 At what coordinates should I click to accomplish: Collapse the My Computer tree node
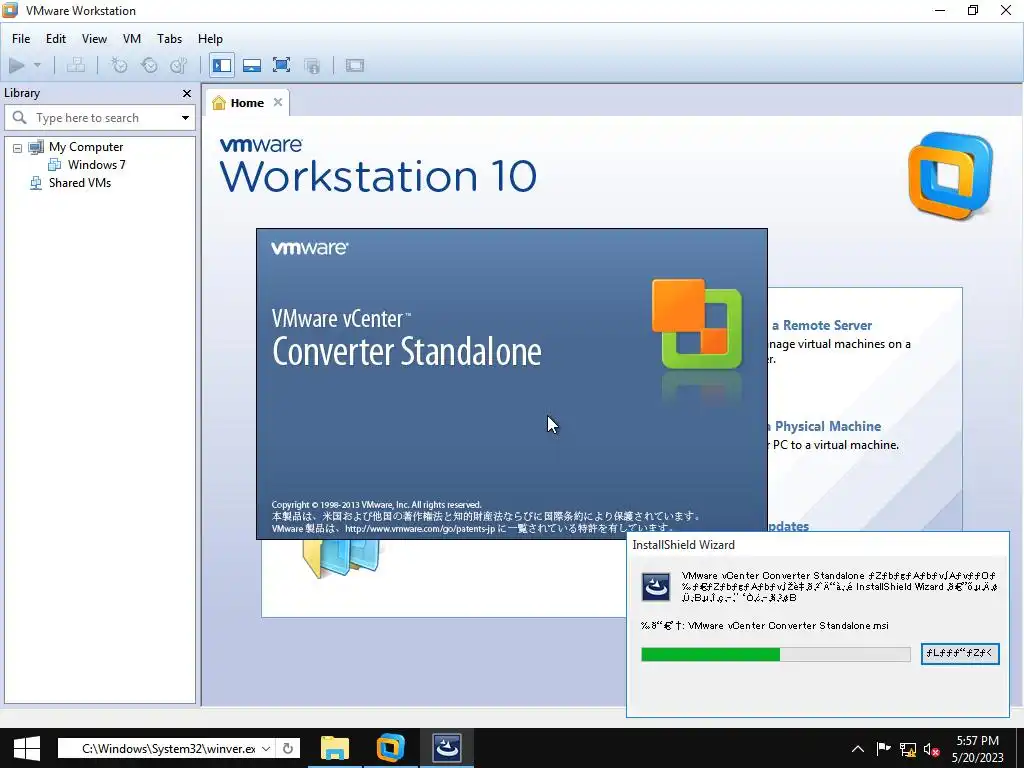coord(18,148)
